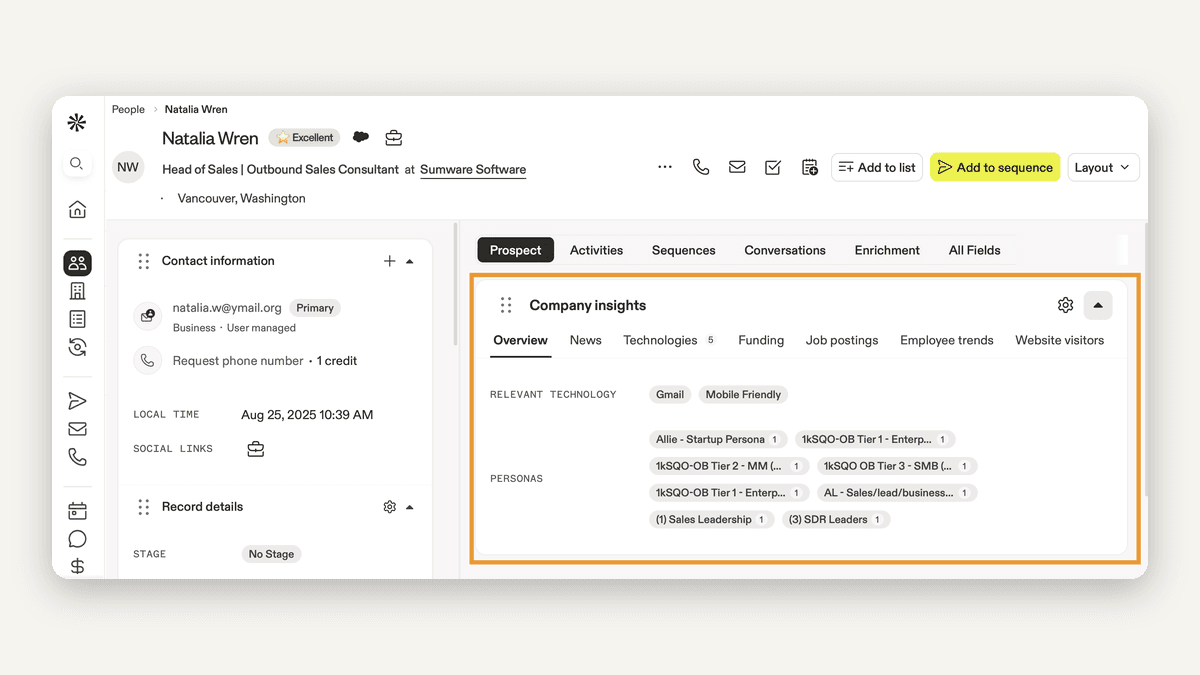
Task: Create a task via header checkbox icon
Action: [x=773, y=167]
